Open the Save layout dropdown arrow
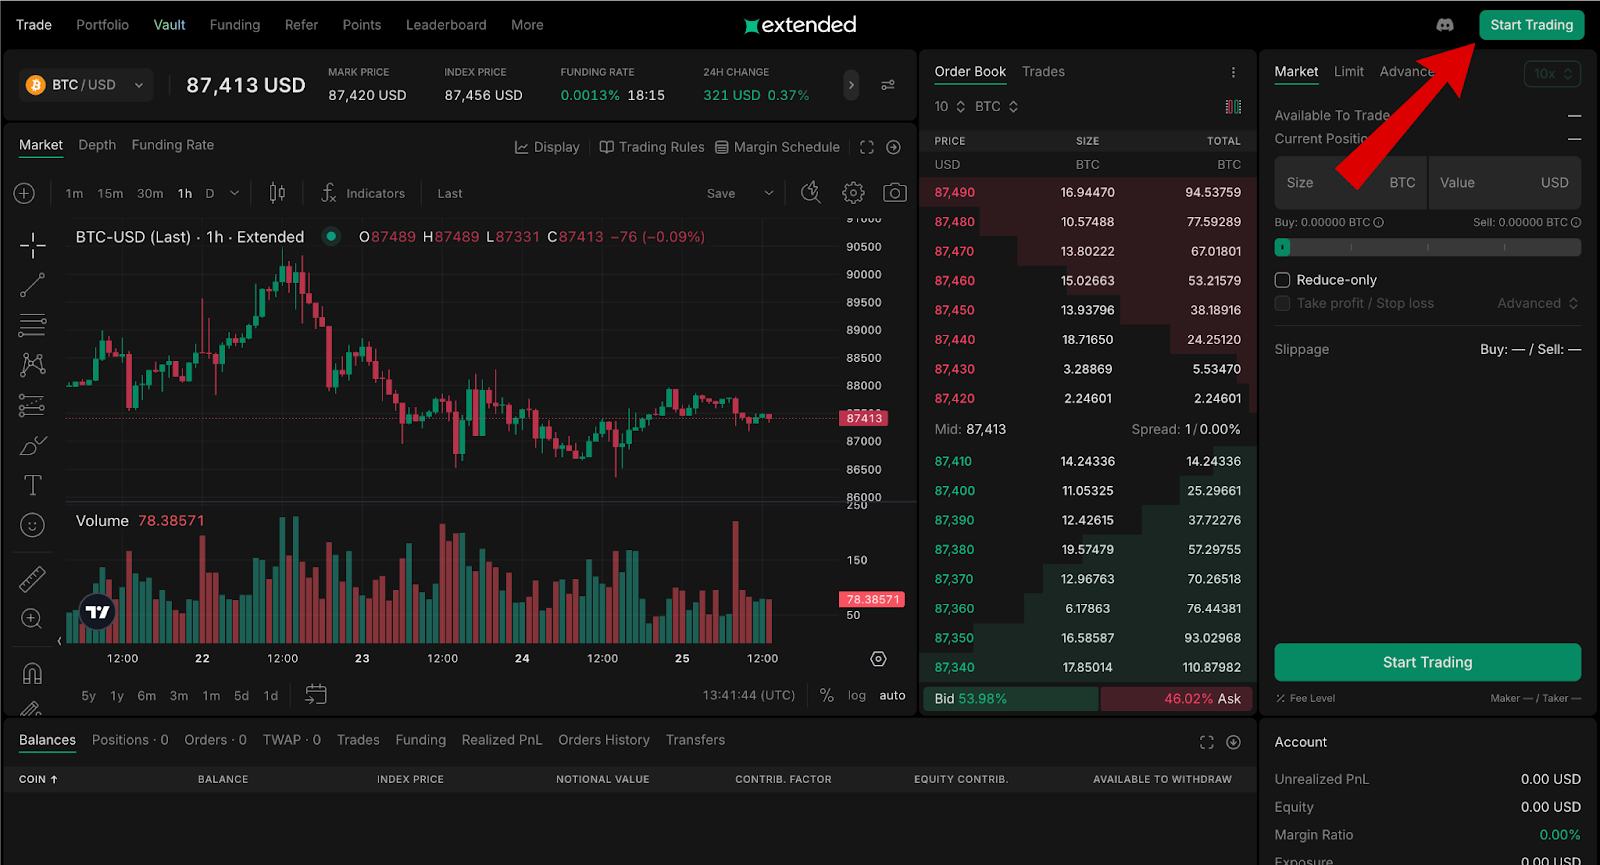Image resolution: width=1600 pixels, height=865 pixels. 769,193
